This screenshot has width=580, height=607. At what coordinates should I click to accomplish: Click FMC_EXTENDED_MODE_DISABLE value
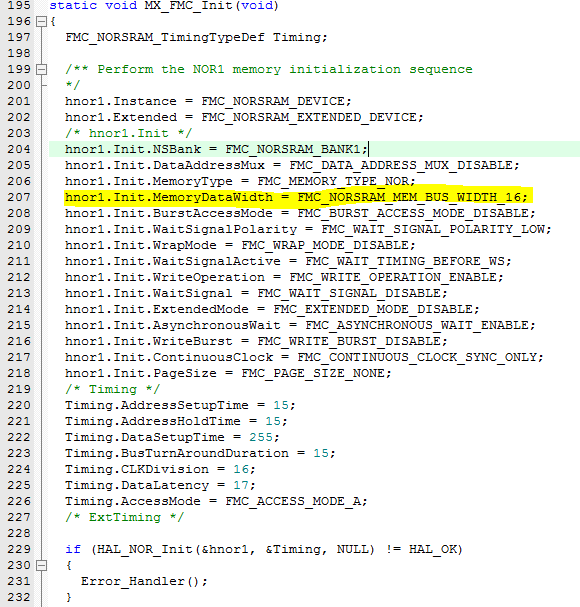[x=373, y=309]
